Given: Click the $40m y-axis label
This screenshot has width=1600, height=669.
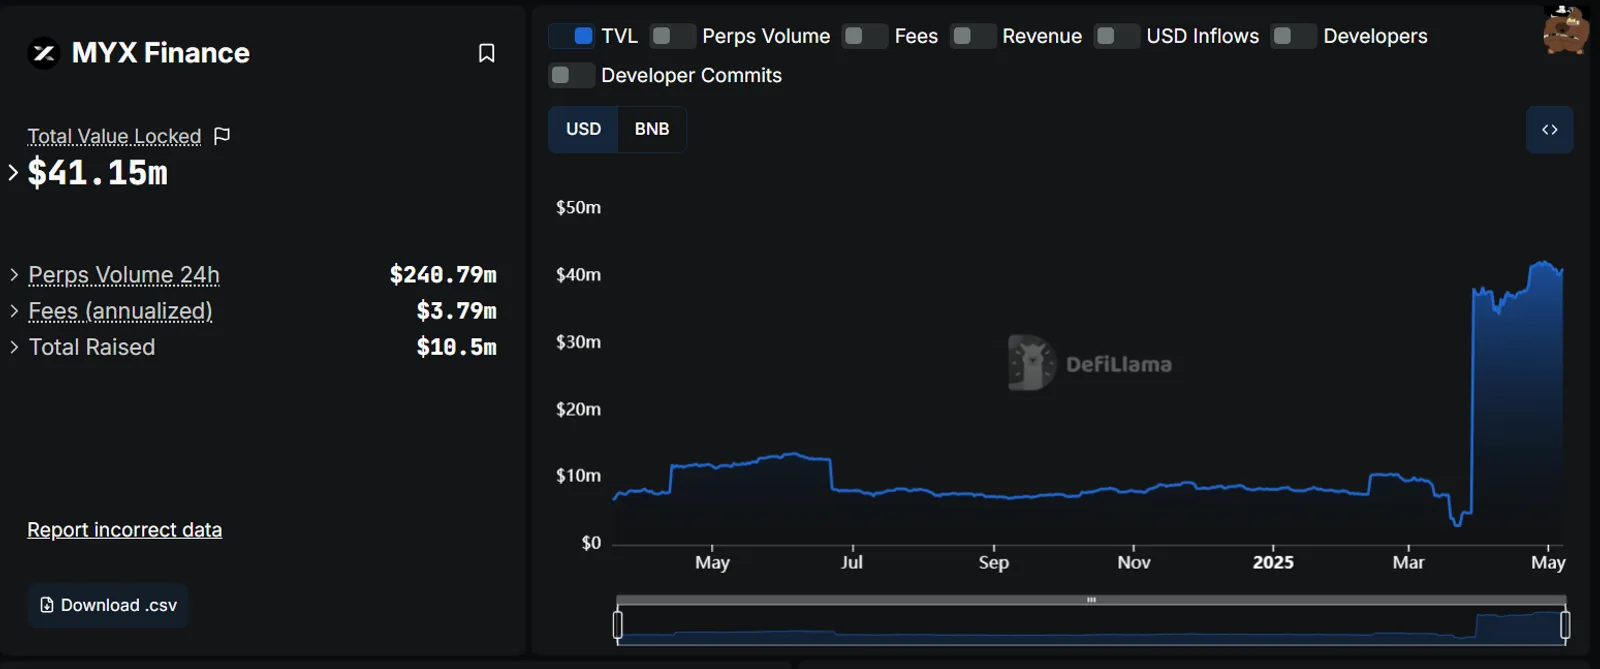Looking at the screenshot, I should 578,274.
